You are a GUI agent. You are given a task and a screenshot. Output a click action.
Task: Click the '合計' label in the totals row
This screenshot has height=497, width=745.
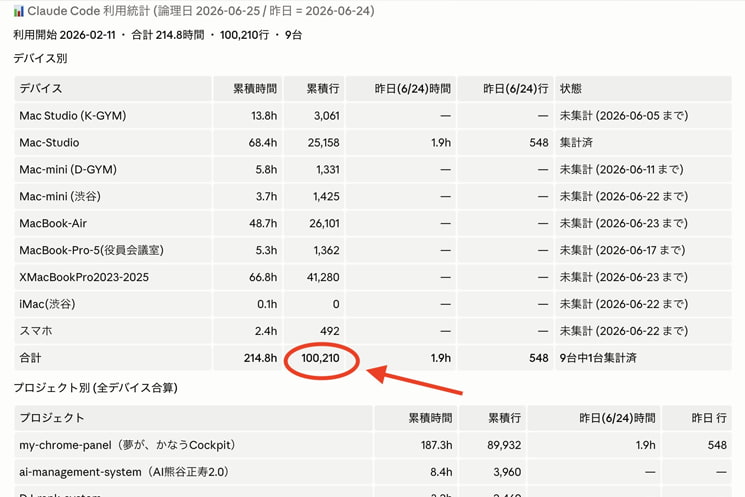point(30,358)
